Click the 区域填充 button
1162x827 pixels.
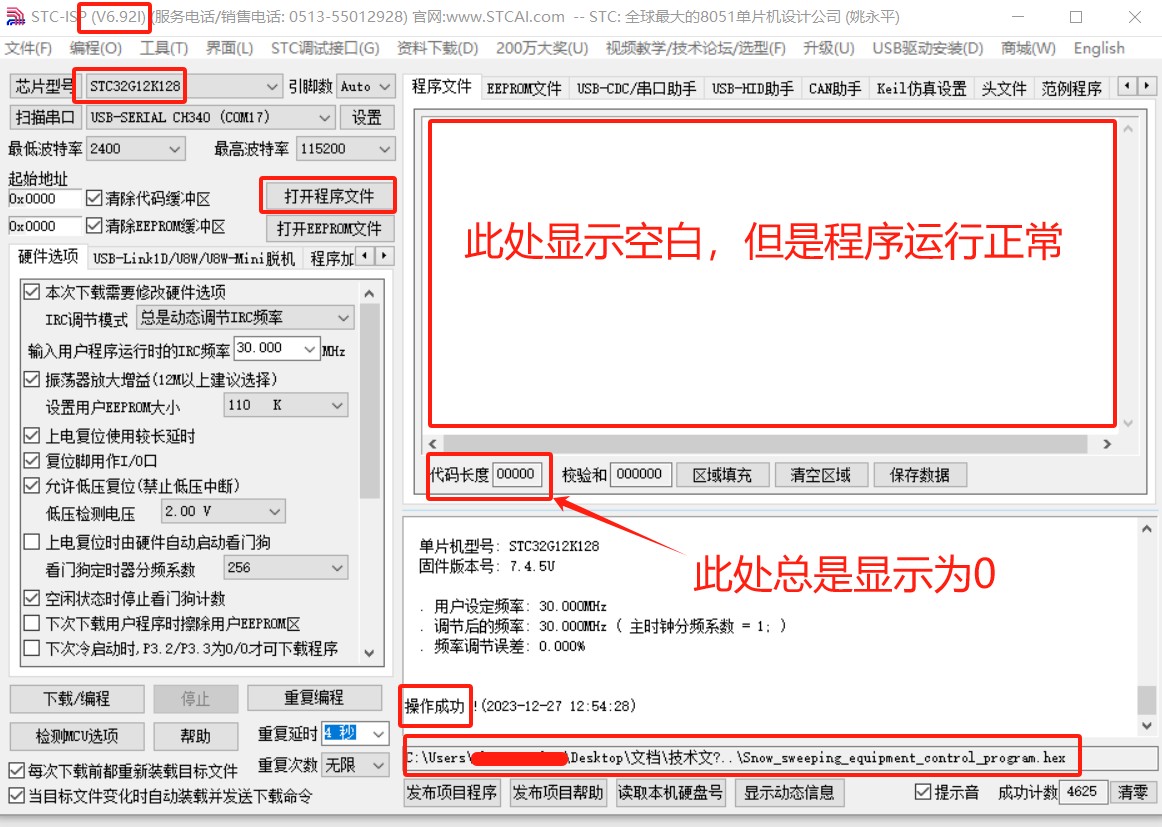[x=722, y=475]
